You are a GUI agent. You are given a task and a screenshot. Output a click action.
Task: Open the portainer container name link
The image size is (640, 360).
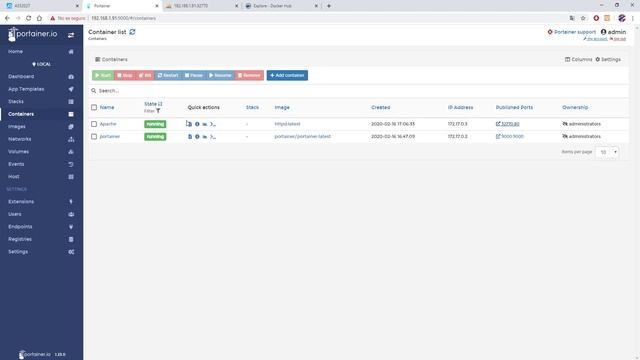pos(110,137)
